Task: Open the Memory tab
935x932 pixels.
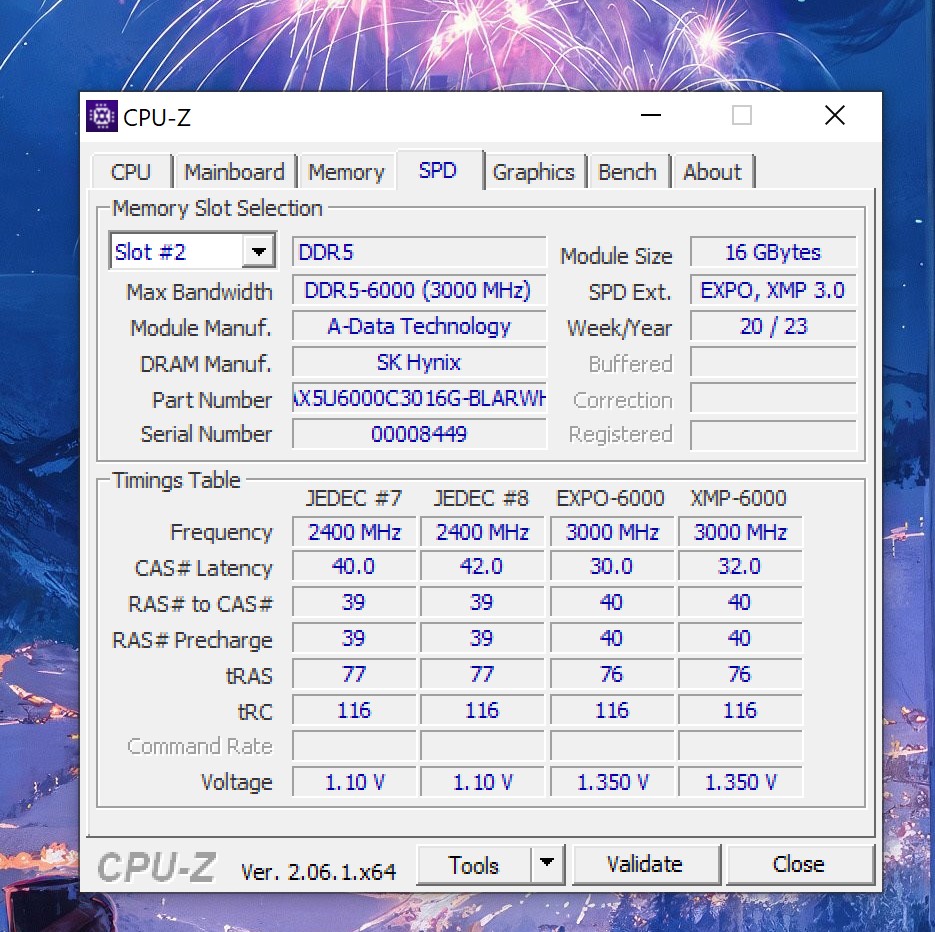Action: [x=346, y=172]
